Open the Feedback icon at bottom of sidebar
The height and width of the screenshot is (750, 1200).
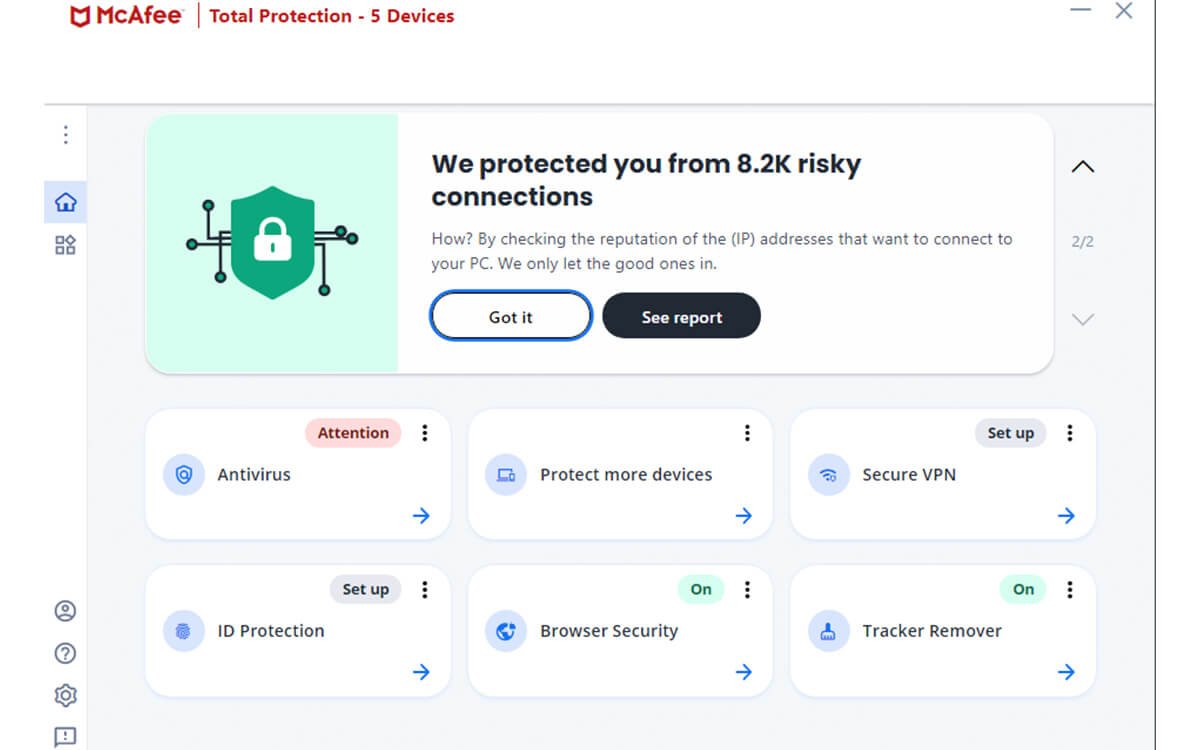pos(65,737)
